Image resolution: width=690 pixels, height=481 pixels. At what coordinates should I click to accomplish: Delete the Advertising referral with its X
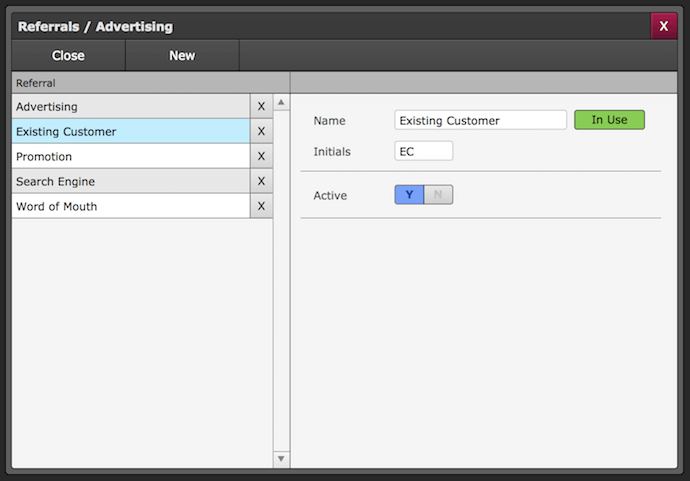point(261,106)
